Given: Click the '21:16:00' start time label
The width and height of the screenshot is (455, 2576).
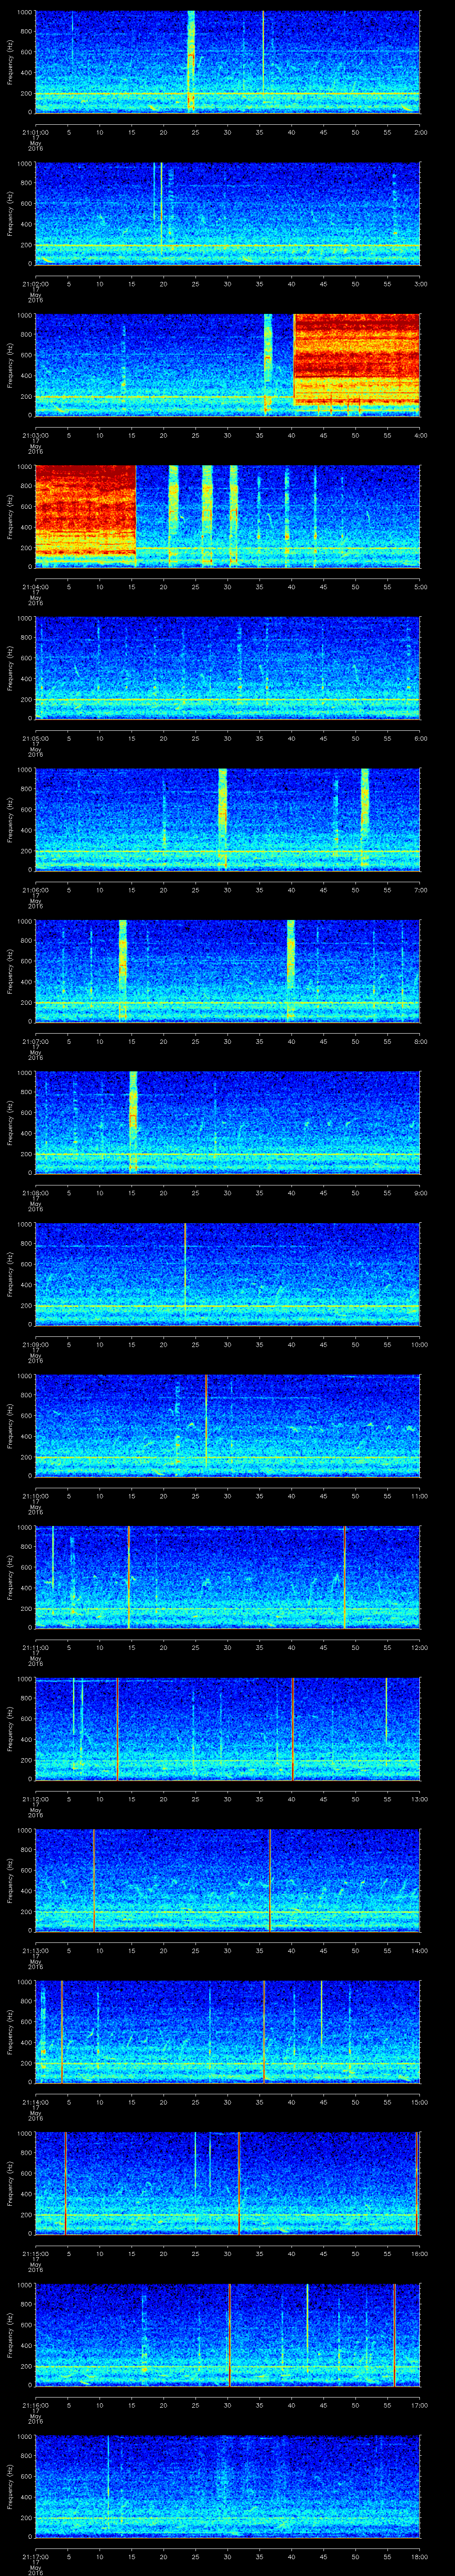Looking at the screenshot, I should [x=35, y=2404].
